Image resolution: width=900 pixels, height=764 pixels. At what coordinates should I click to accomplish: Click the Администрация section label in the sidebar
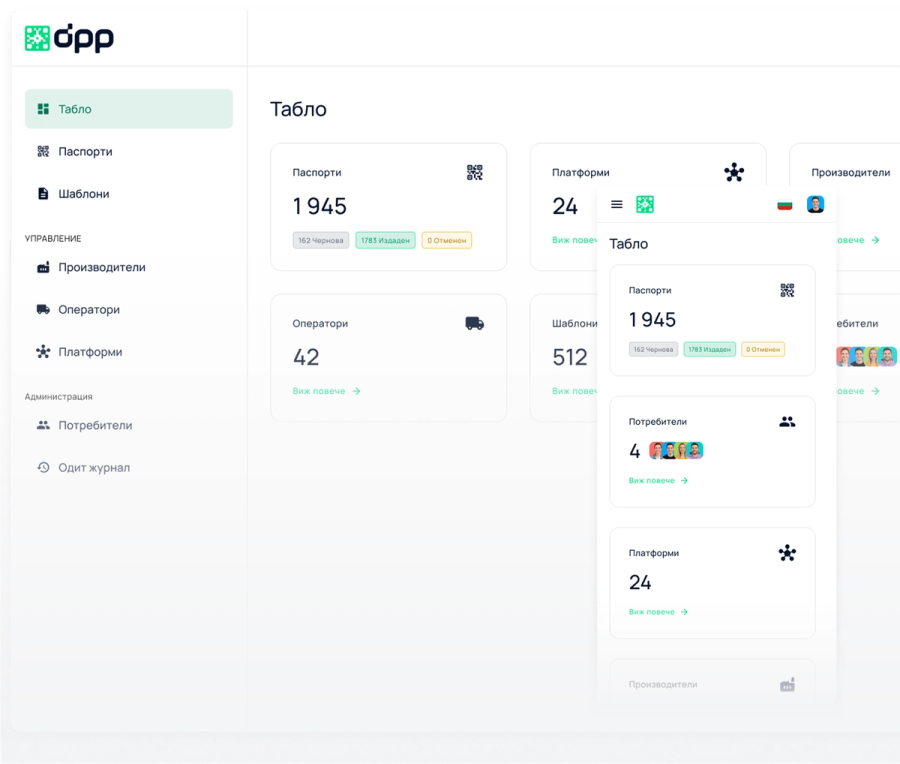point(59,397)
